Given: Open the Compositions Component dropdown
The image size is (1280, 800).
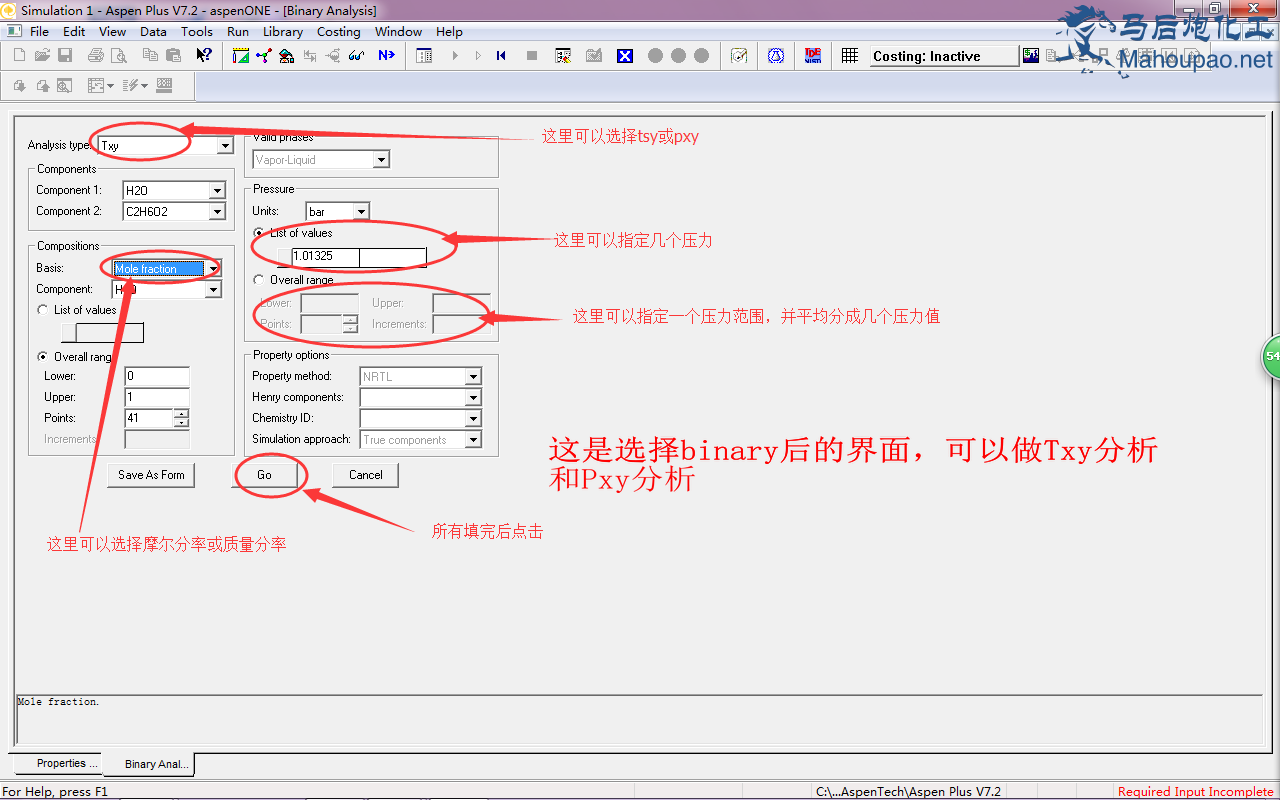Looking at the screenshot, I should click(x=213, y=290).
